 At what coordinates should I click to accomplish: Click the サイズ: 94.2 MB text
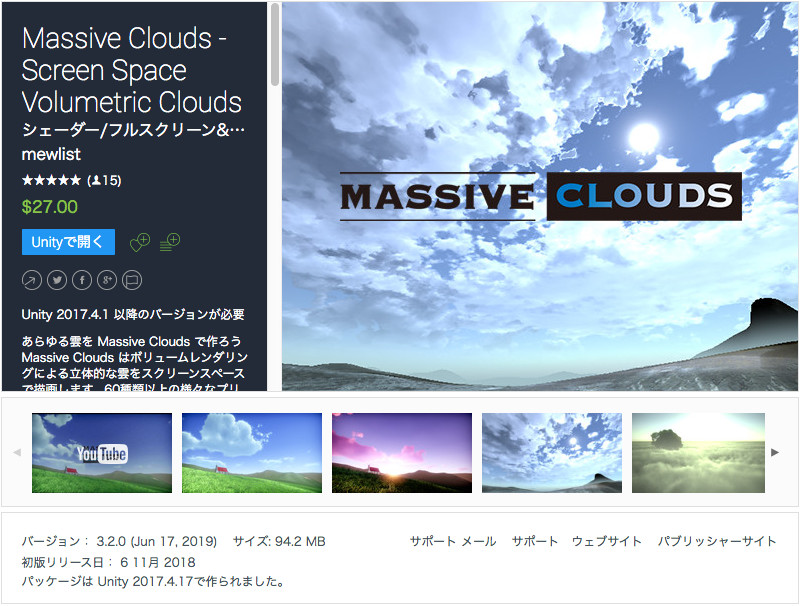279,542
